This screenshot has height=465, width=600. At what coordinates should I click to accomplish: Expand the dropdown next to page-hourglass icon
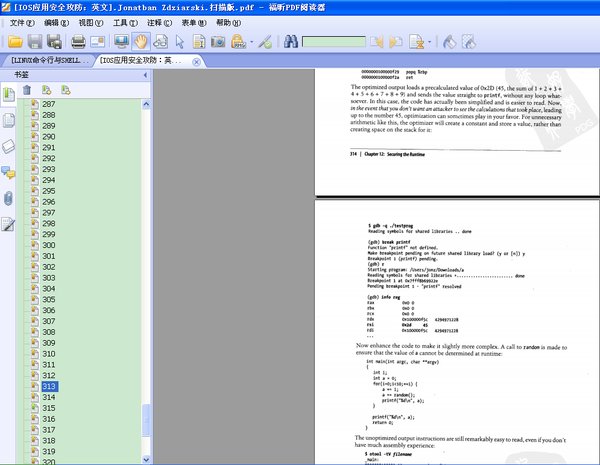coord(427,43)
